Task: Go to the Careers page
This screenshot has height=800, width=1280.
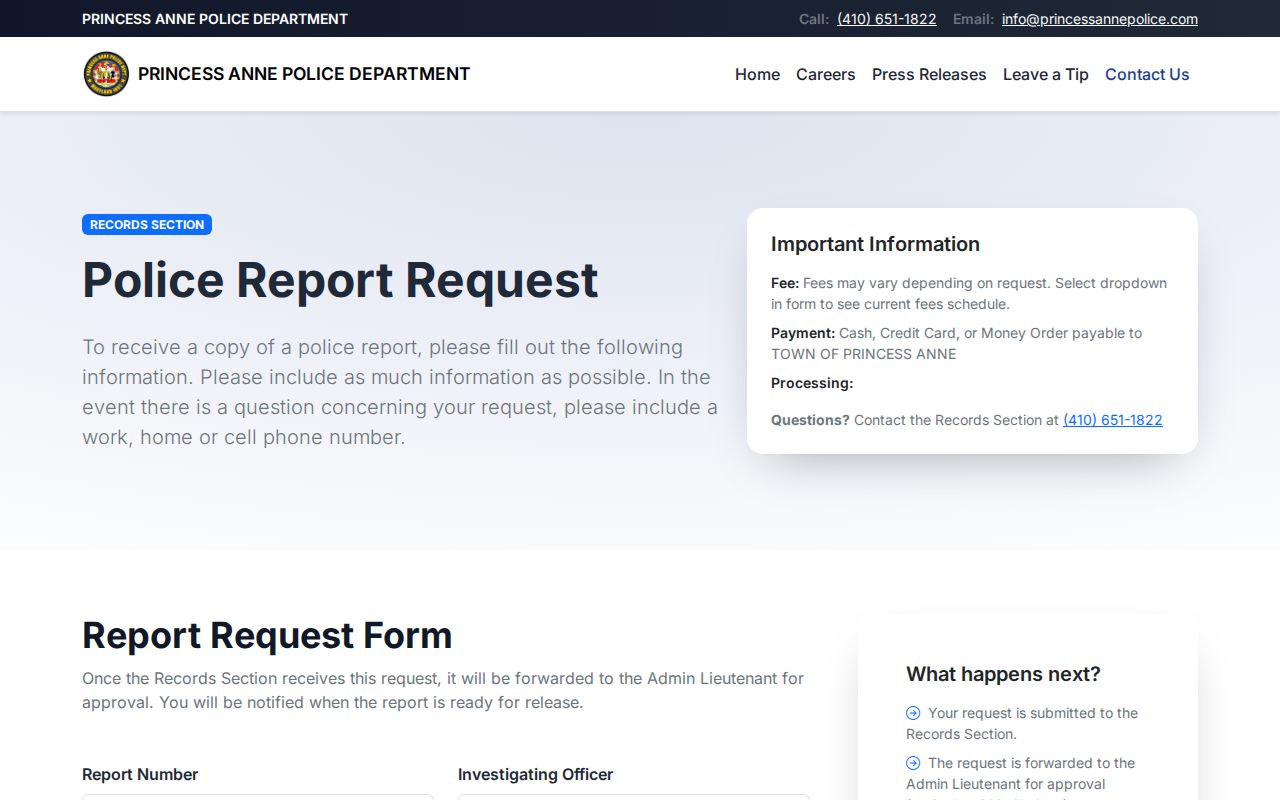Action: pyautogui.click(x=826, y=74)
